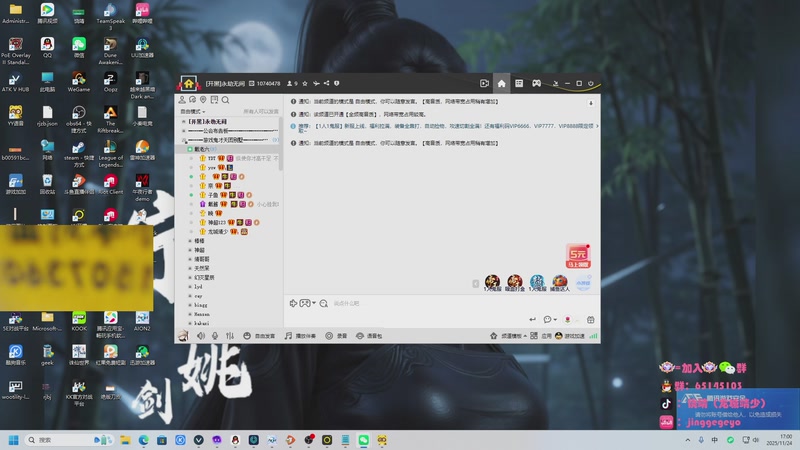
Task: Open the 吸血打金 game shortcut icon
Action: click(514, 283)
